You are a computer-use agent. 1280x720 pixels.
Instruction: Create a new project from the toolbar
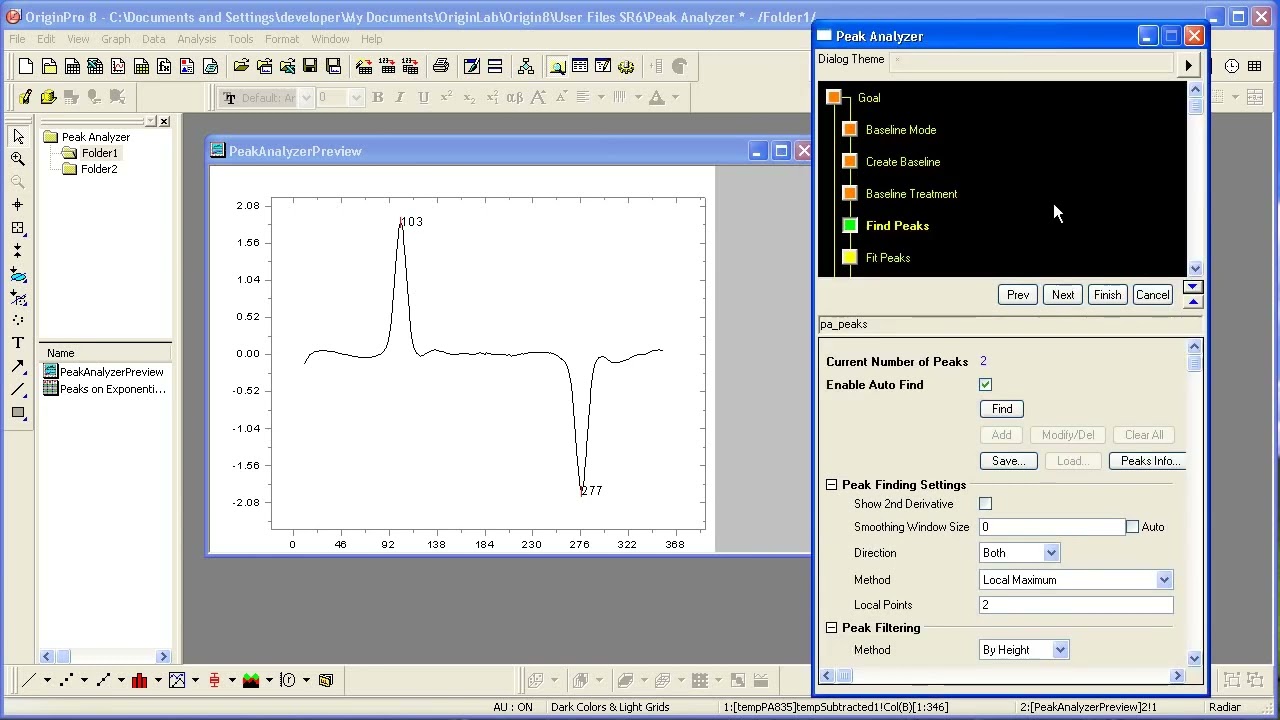(26, 67)
